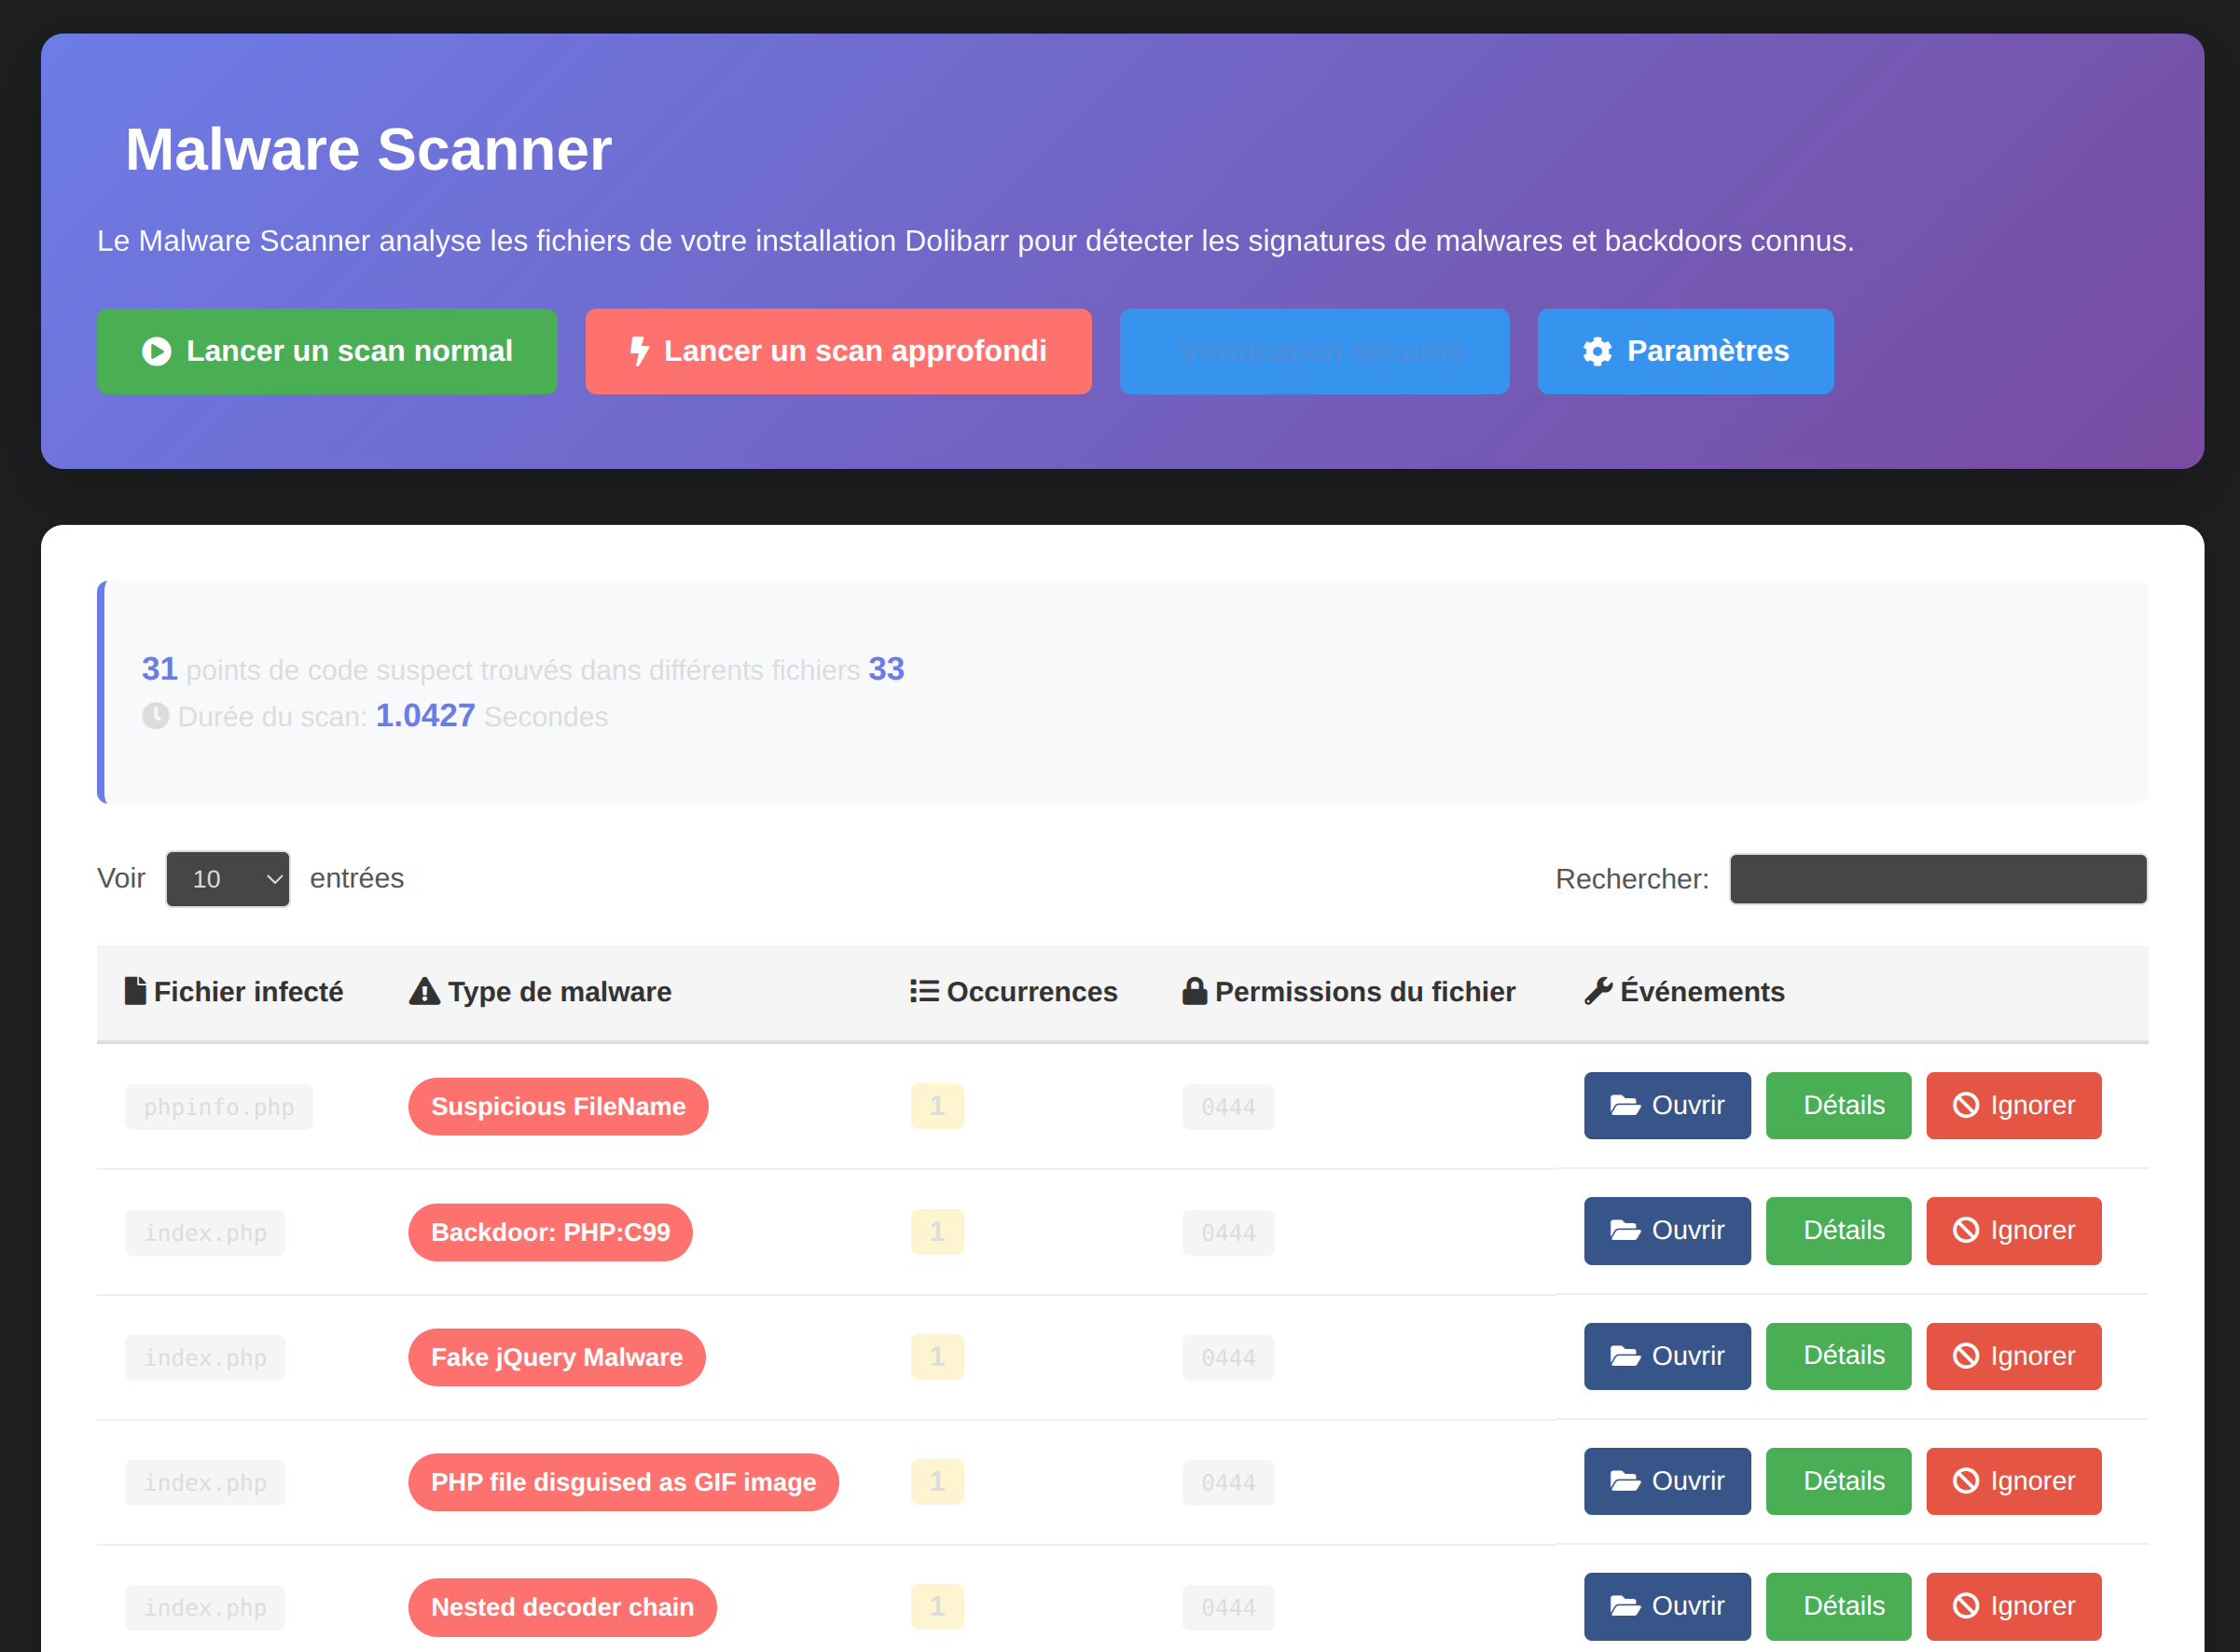Click folder icon on Ouvrir in Fake jQuery Malware row

pyautogui.click(x=1625, y=1357)
